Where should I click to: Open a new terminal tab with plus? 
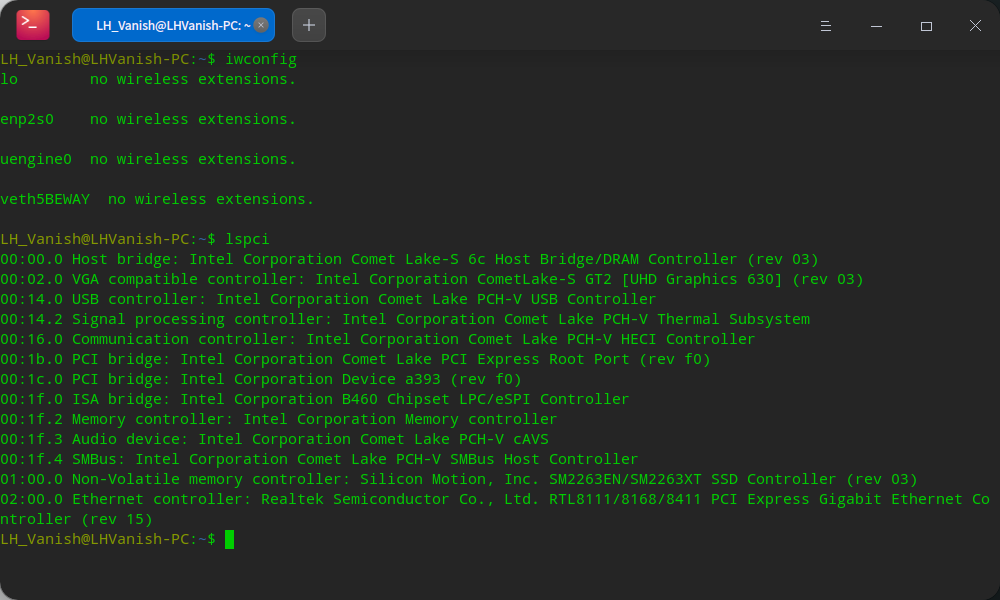308,25
